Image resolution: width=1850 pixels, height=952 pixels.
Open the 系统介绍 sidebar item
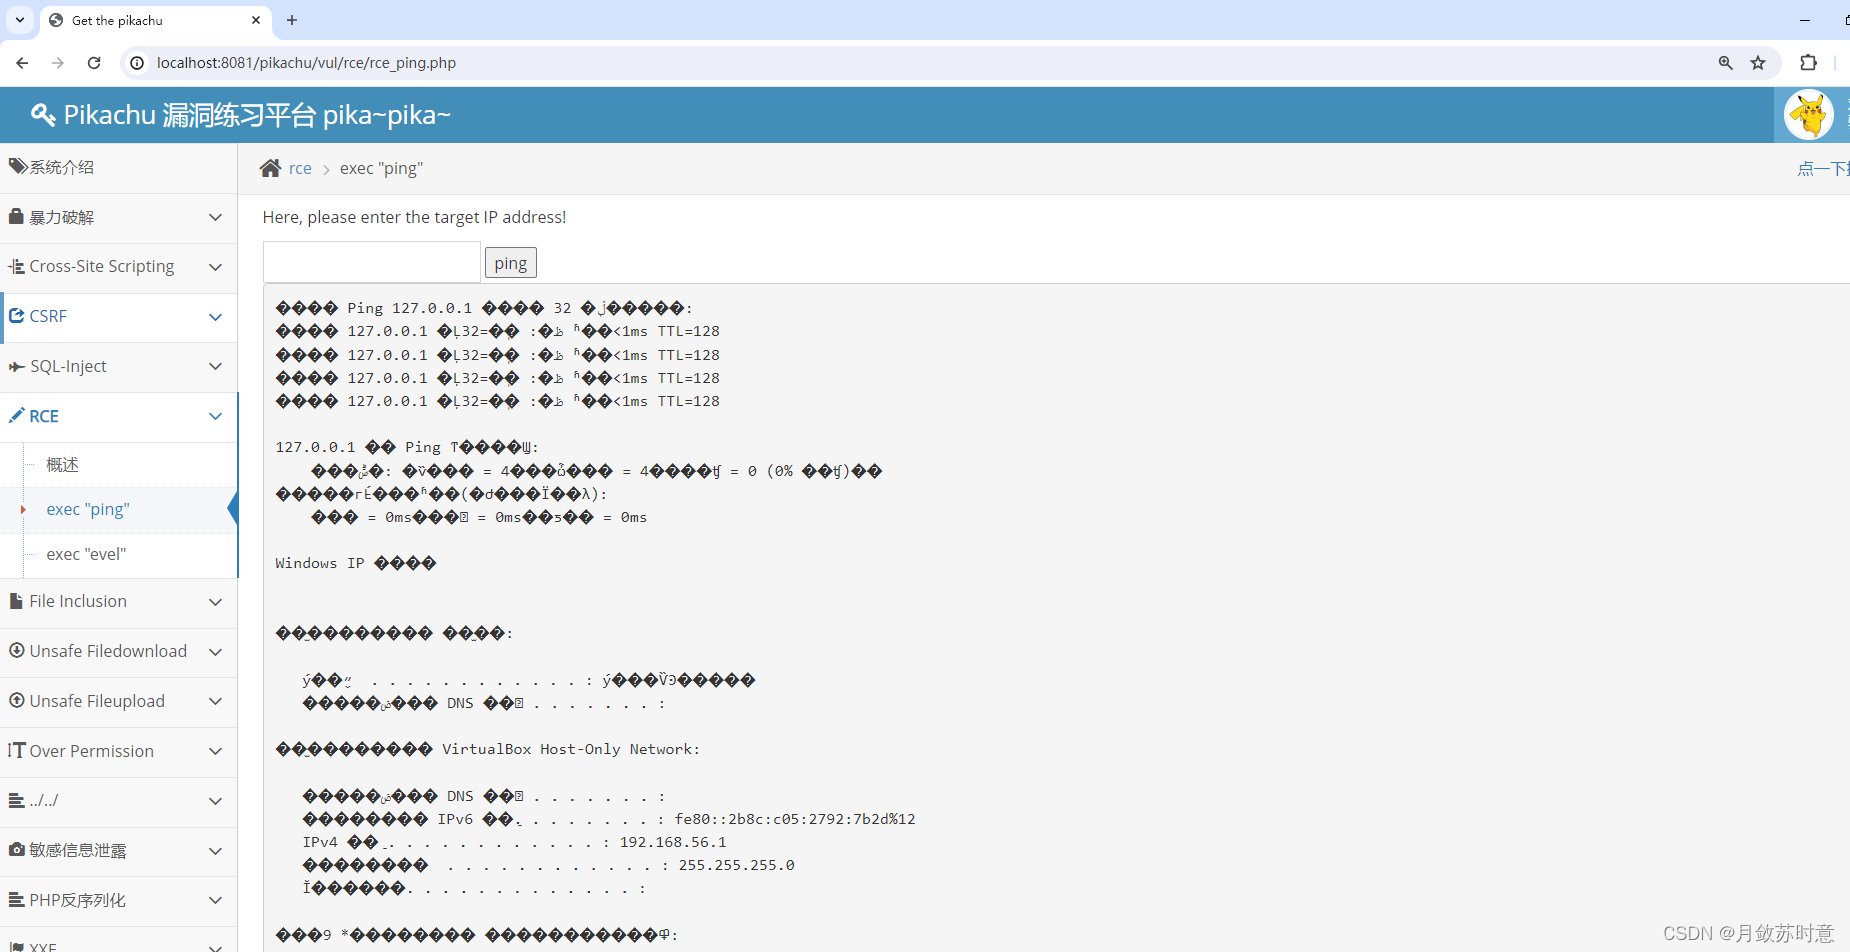point(118,167)
